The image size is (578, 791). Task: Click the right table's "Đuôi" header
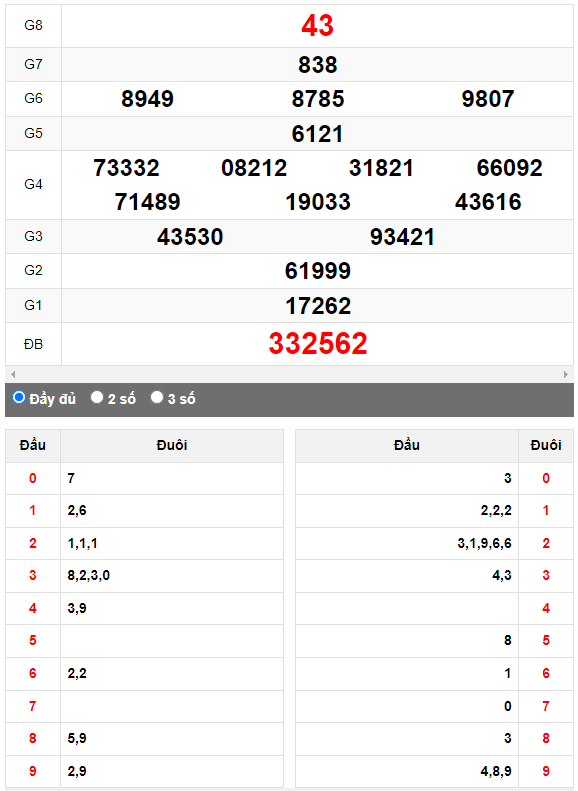point(546,445)
